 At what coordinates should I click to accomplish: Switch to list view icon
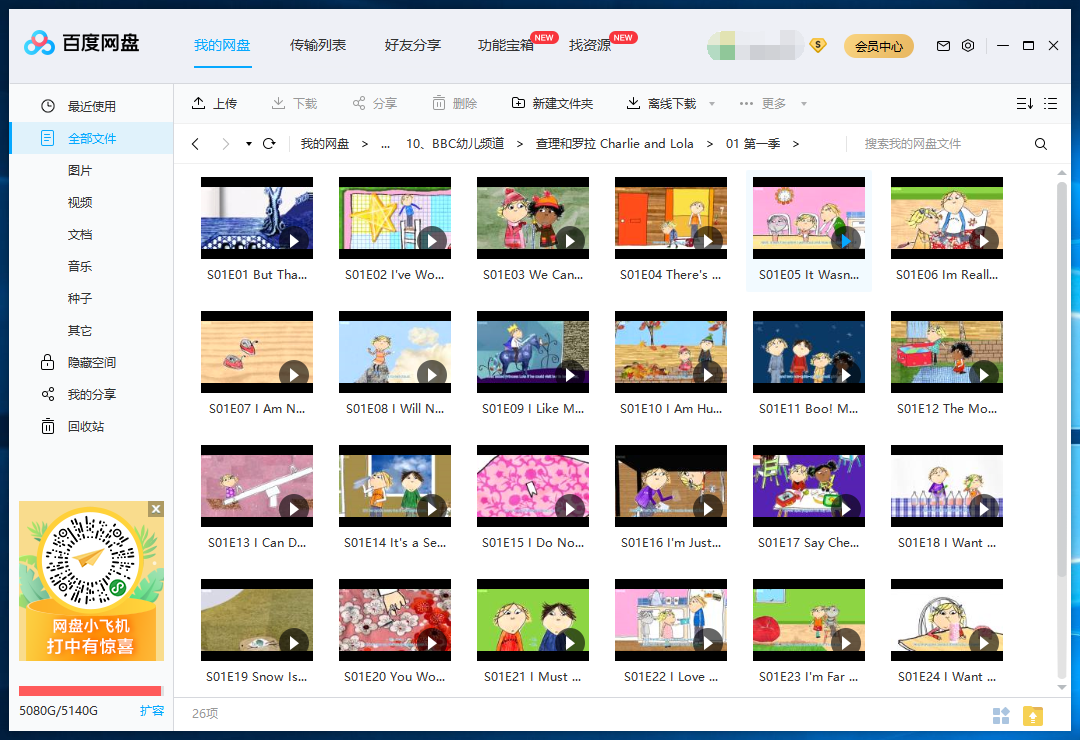click(1050, 103)
